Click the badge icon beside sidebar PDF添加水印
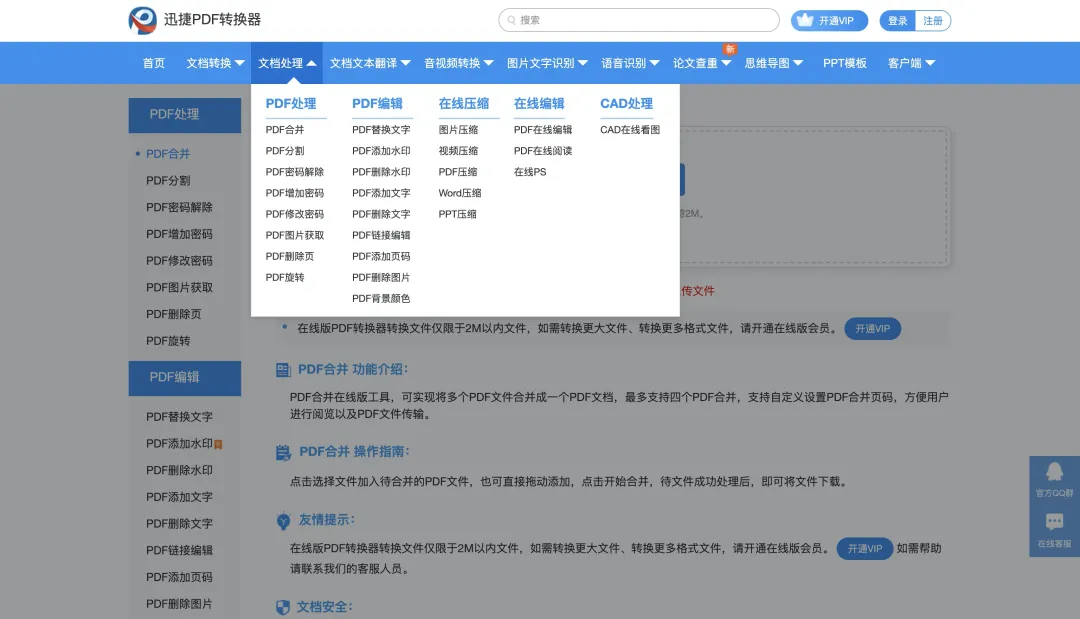 pos(218,444)
